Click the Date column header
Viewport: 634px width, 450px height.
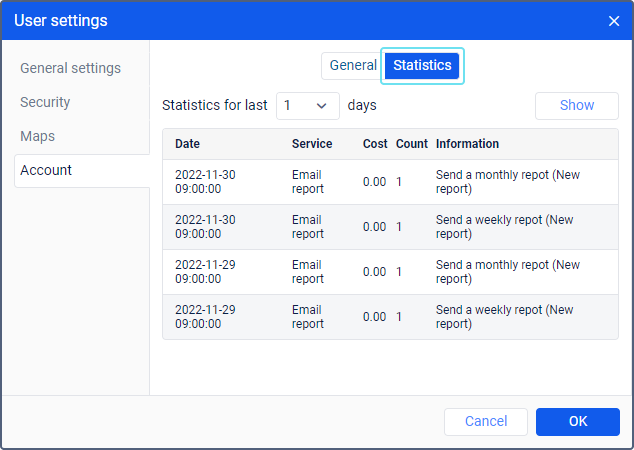tap(187, 144)
